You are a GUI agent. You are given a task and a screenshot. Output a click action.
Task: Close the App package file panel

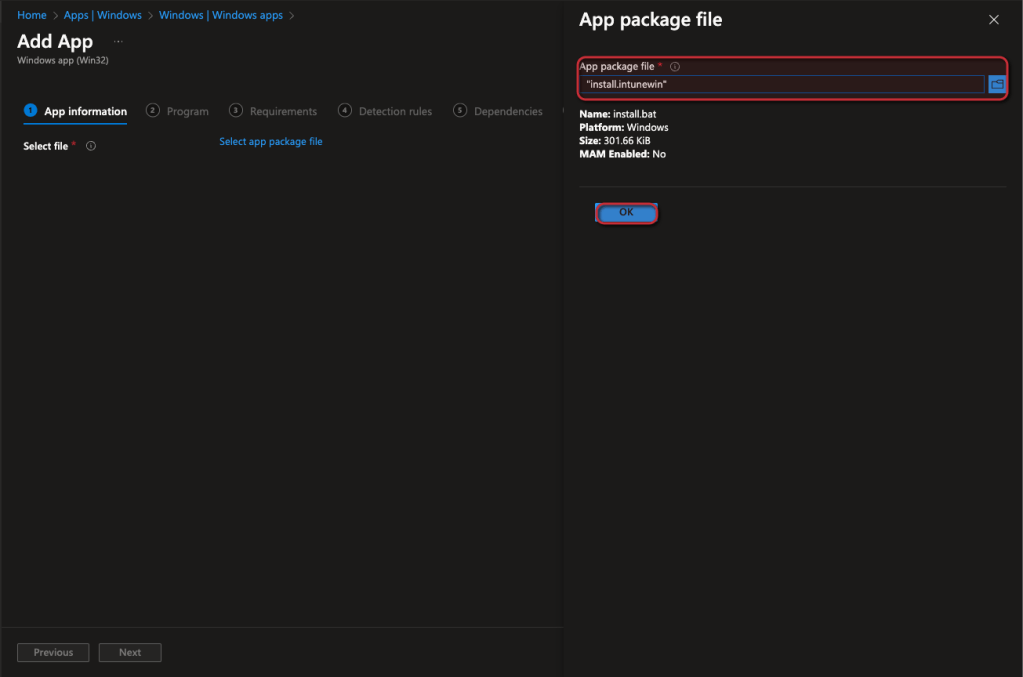(x=993, y=20)
